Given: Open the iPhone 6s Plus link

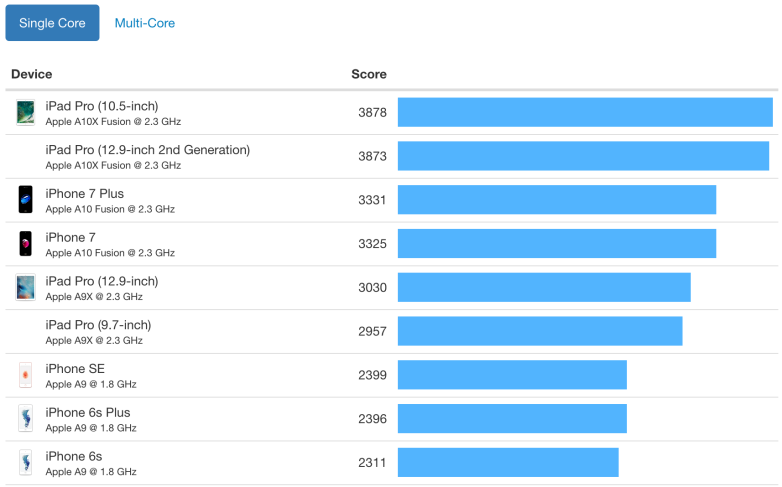Looking at the screenshot, I should pos(88,412).
